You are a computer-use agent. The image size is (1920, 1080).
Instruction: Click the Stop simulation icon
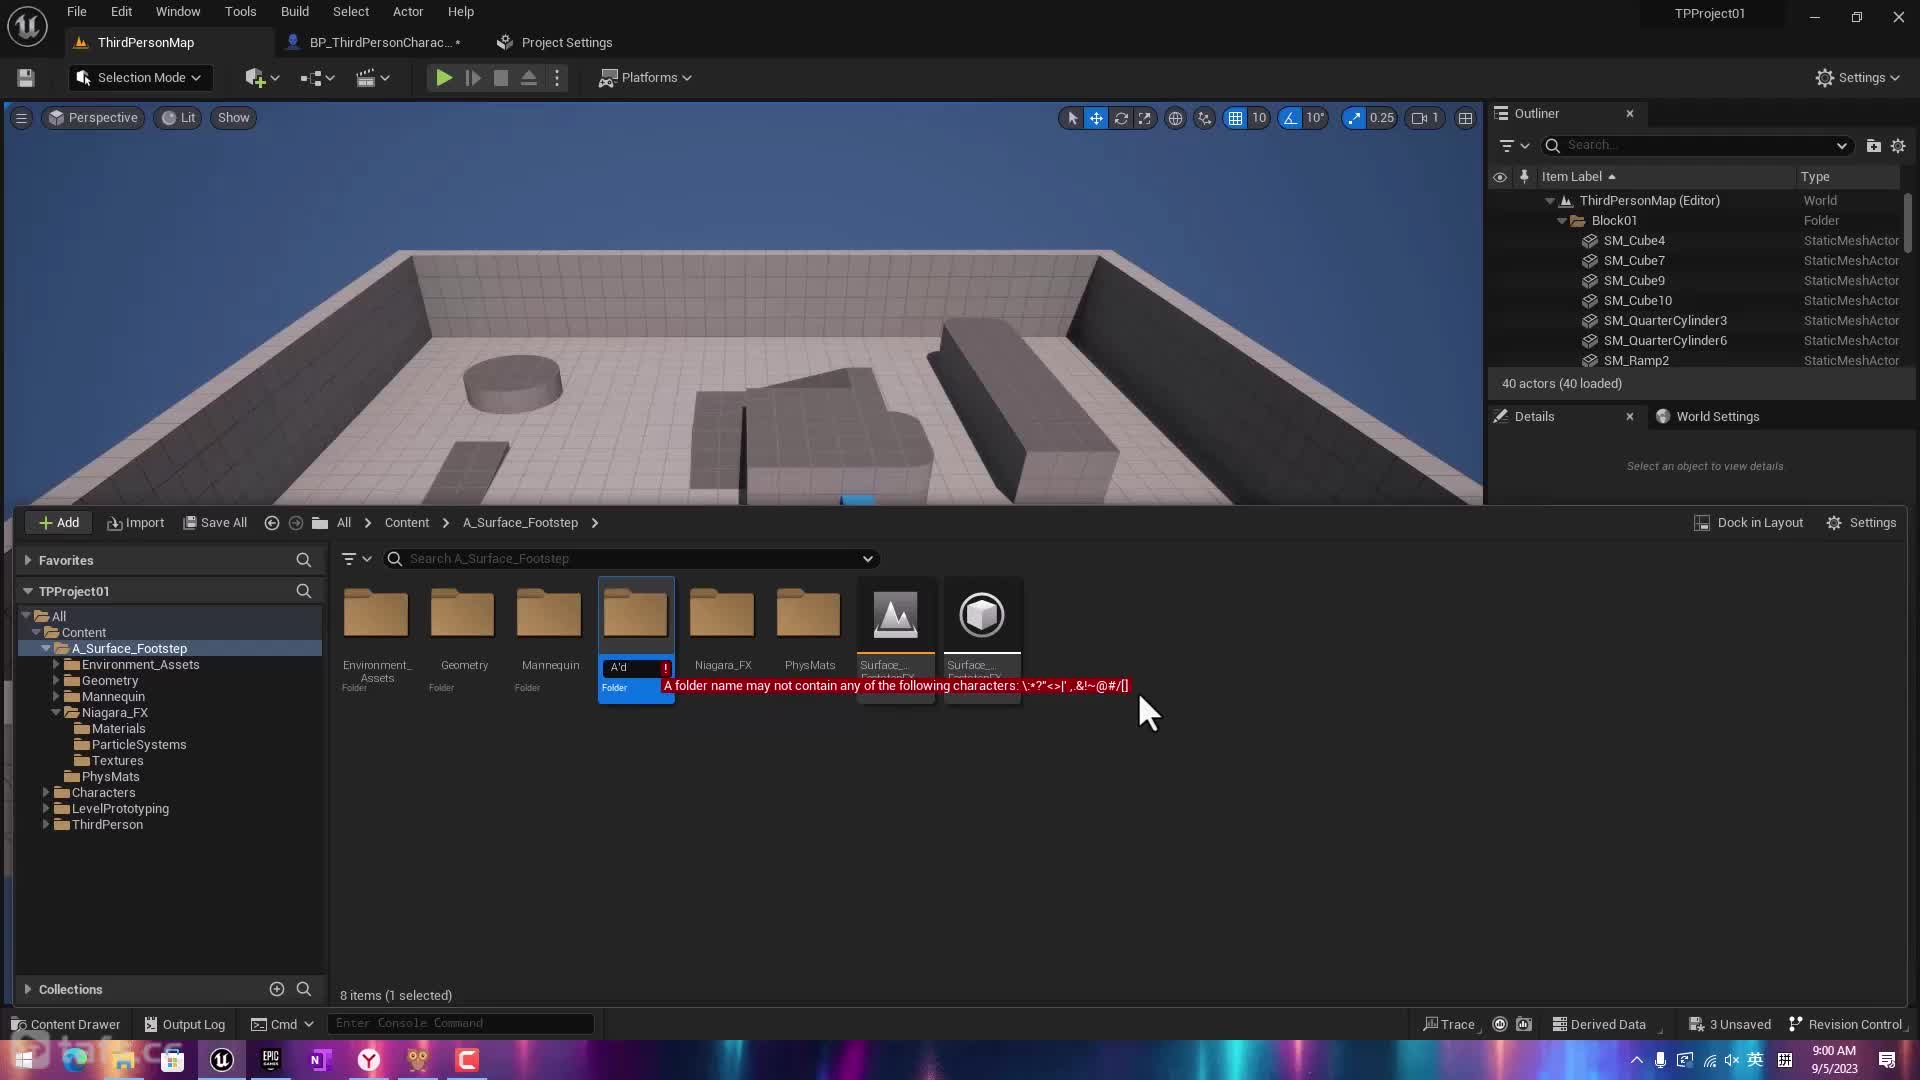[501, 78]
